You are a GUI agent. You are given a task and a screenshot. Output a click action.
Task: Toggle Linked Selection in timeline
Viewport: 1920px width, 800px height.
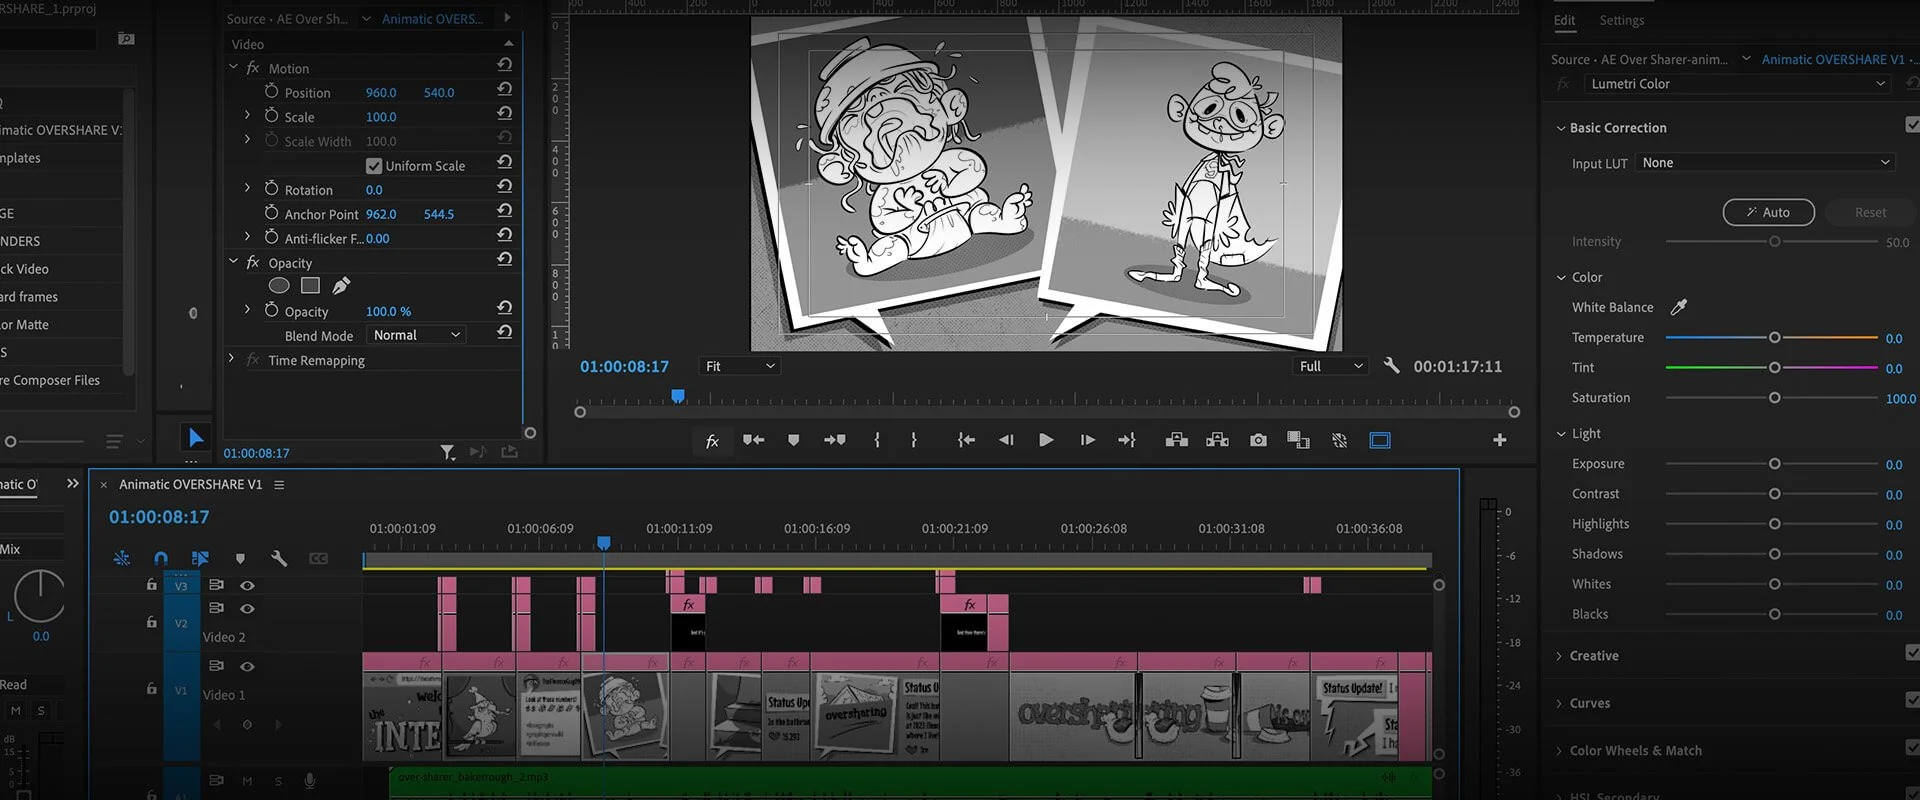tap(200, 558)
